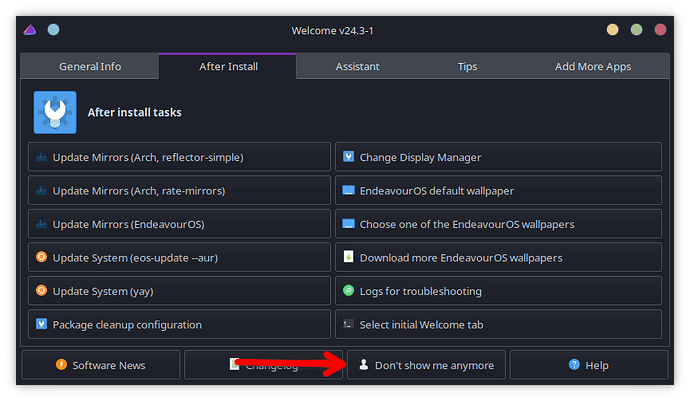Open the Help button
This screenshot has height=401, width=690.
pyautogui.click(x=589, y=365)
